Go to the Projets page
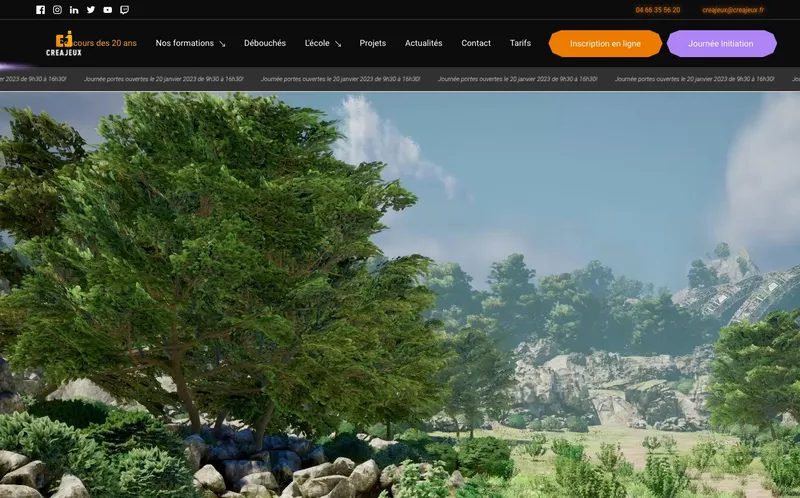Screen dimensions: 800x498 (x=373, y=43)
